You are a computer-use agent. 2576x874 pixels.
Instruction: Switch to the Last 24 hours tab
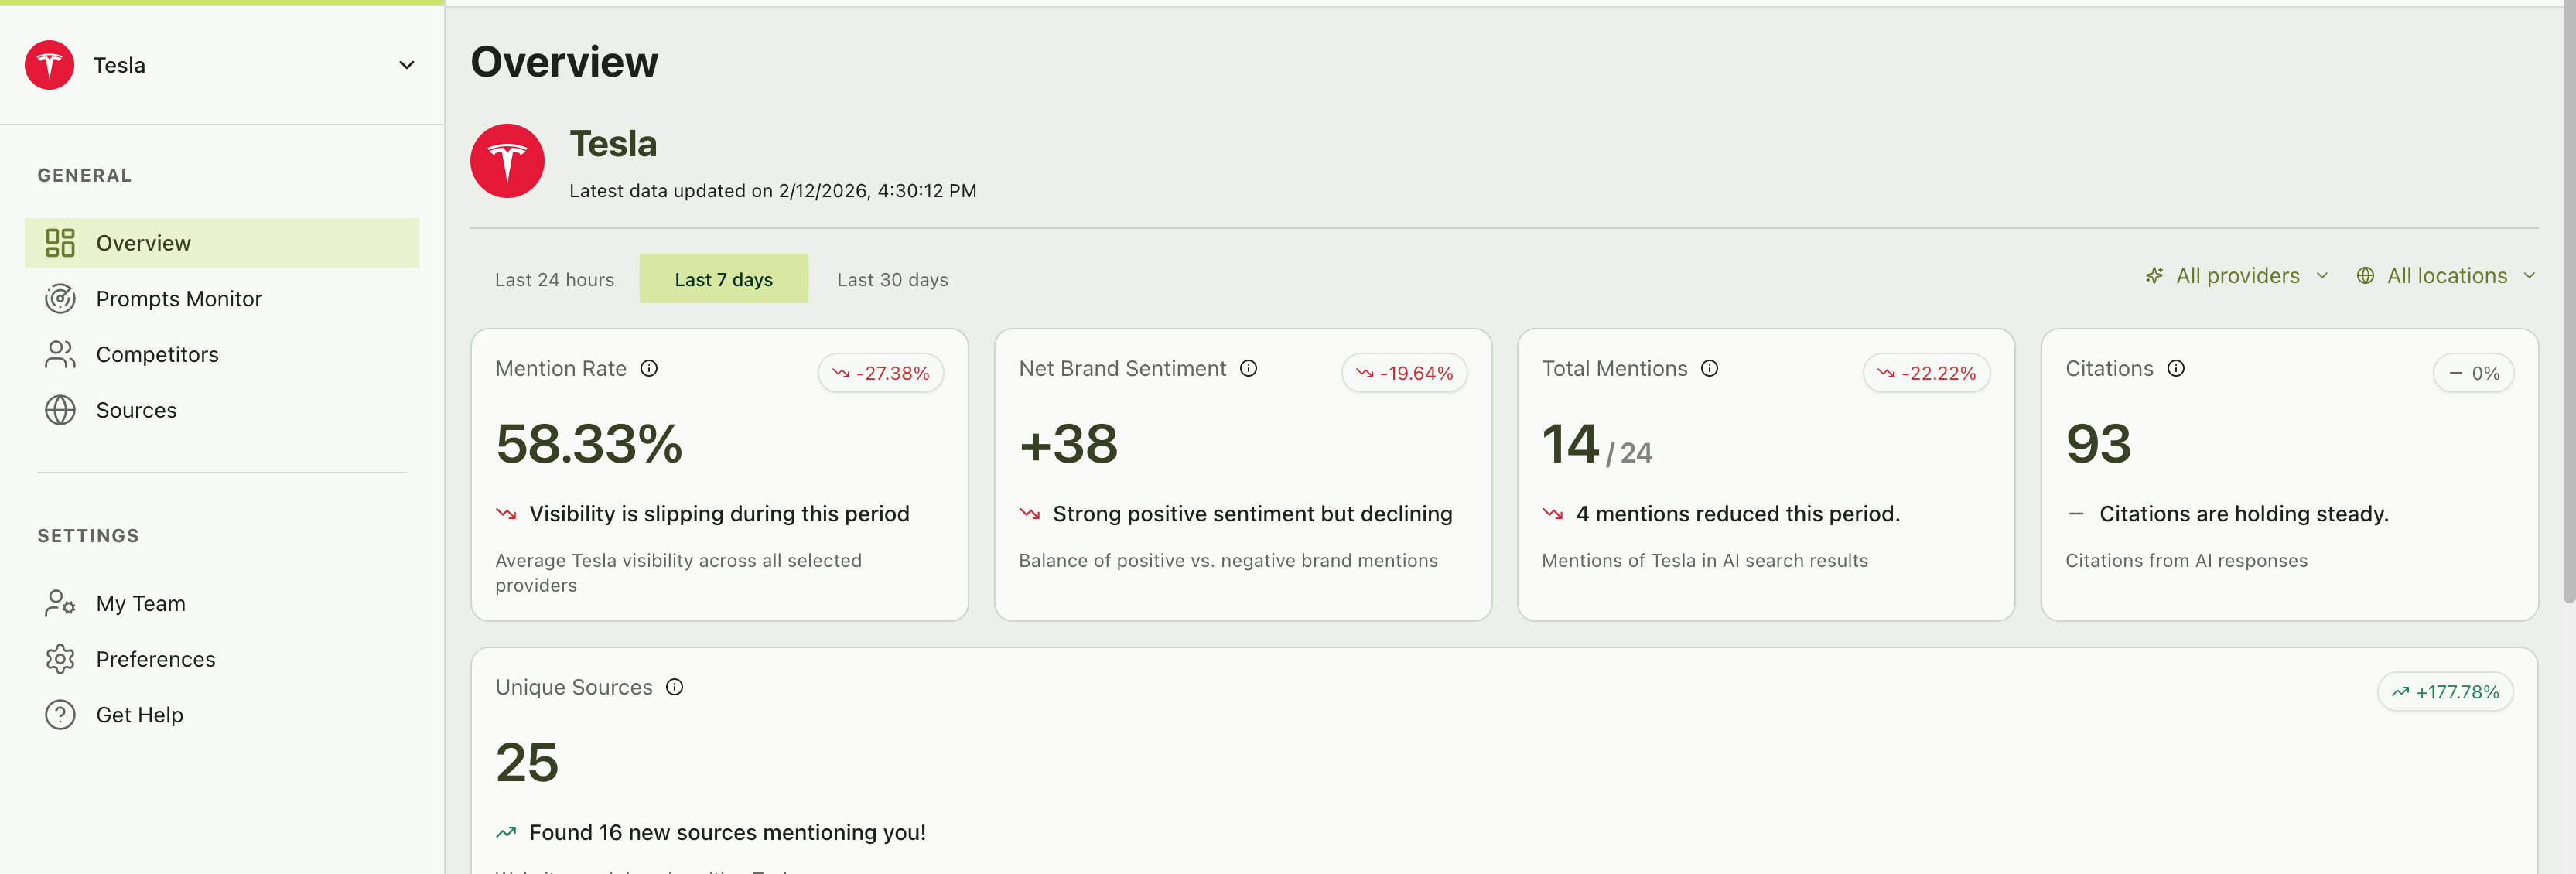[x=554, y=279]
